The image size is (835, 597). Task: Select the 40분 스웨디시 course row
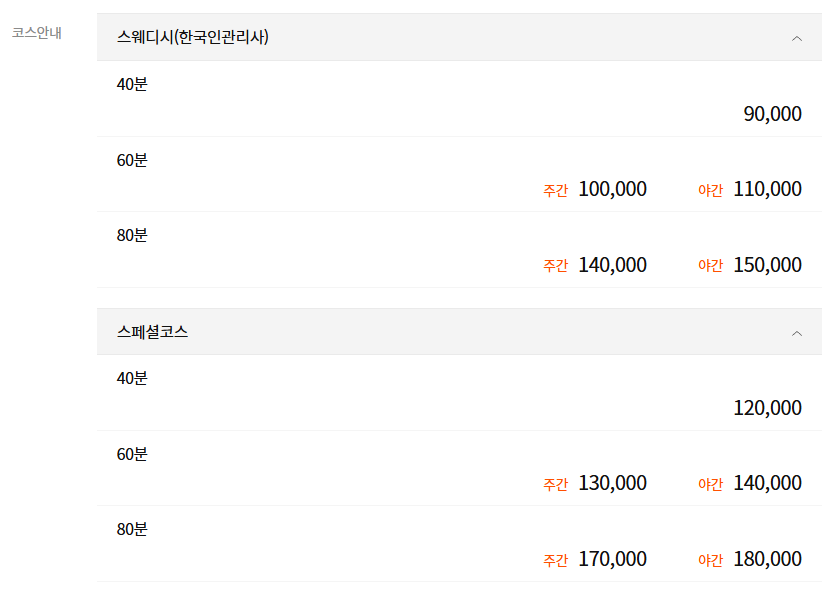[x=450, y=99]
